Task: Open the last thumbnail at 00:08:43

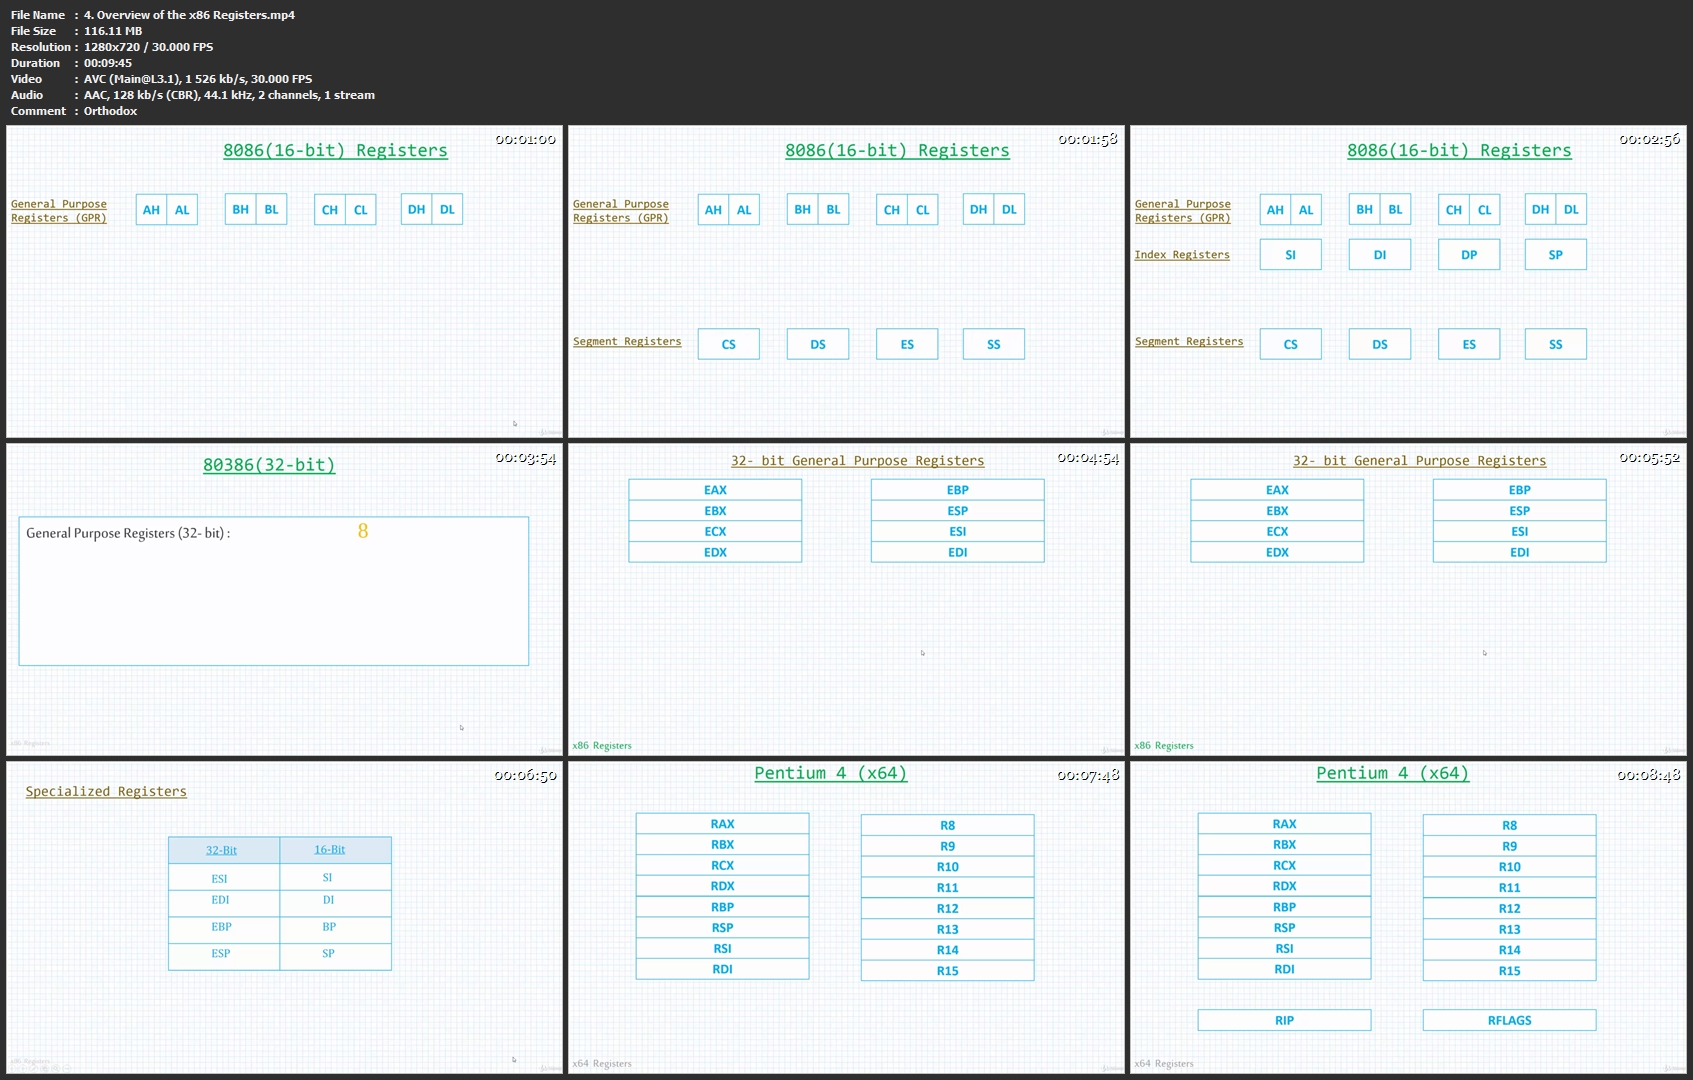Action: tap(1408, 917)
